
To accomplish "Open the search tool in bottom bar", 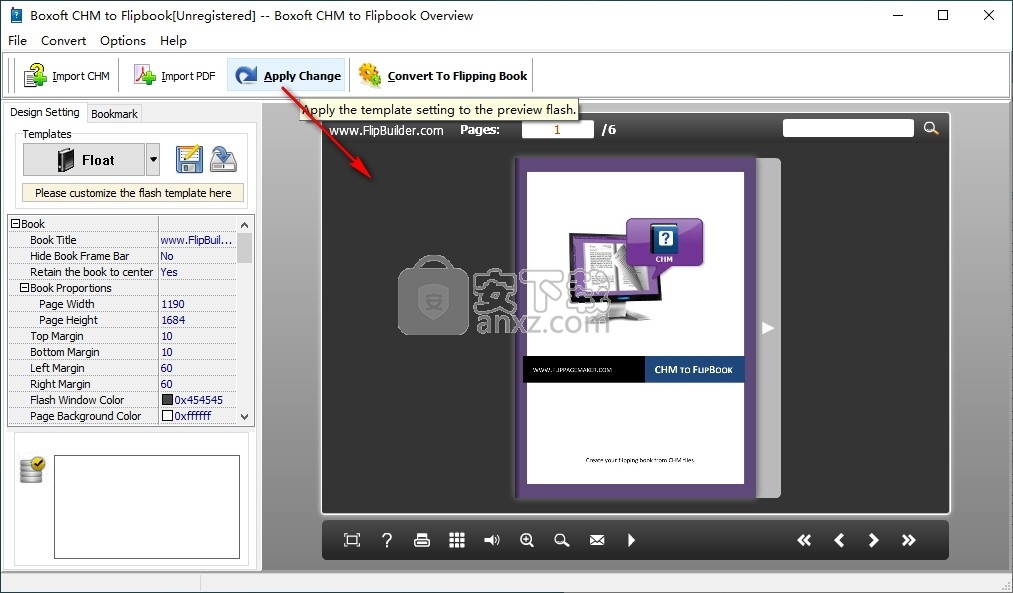I will pos(561,540).
